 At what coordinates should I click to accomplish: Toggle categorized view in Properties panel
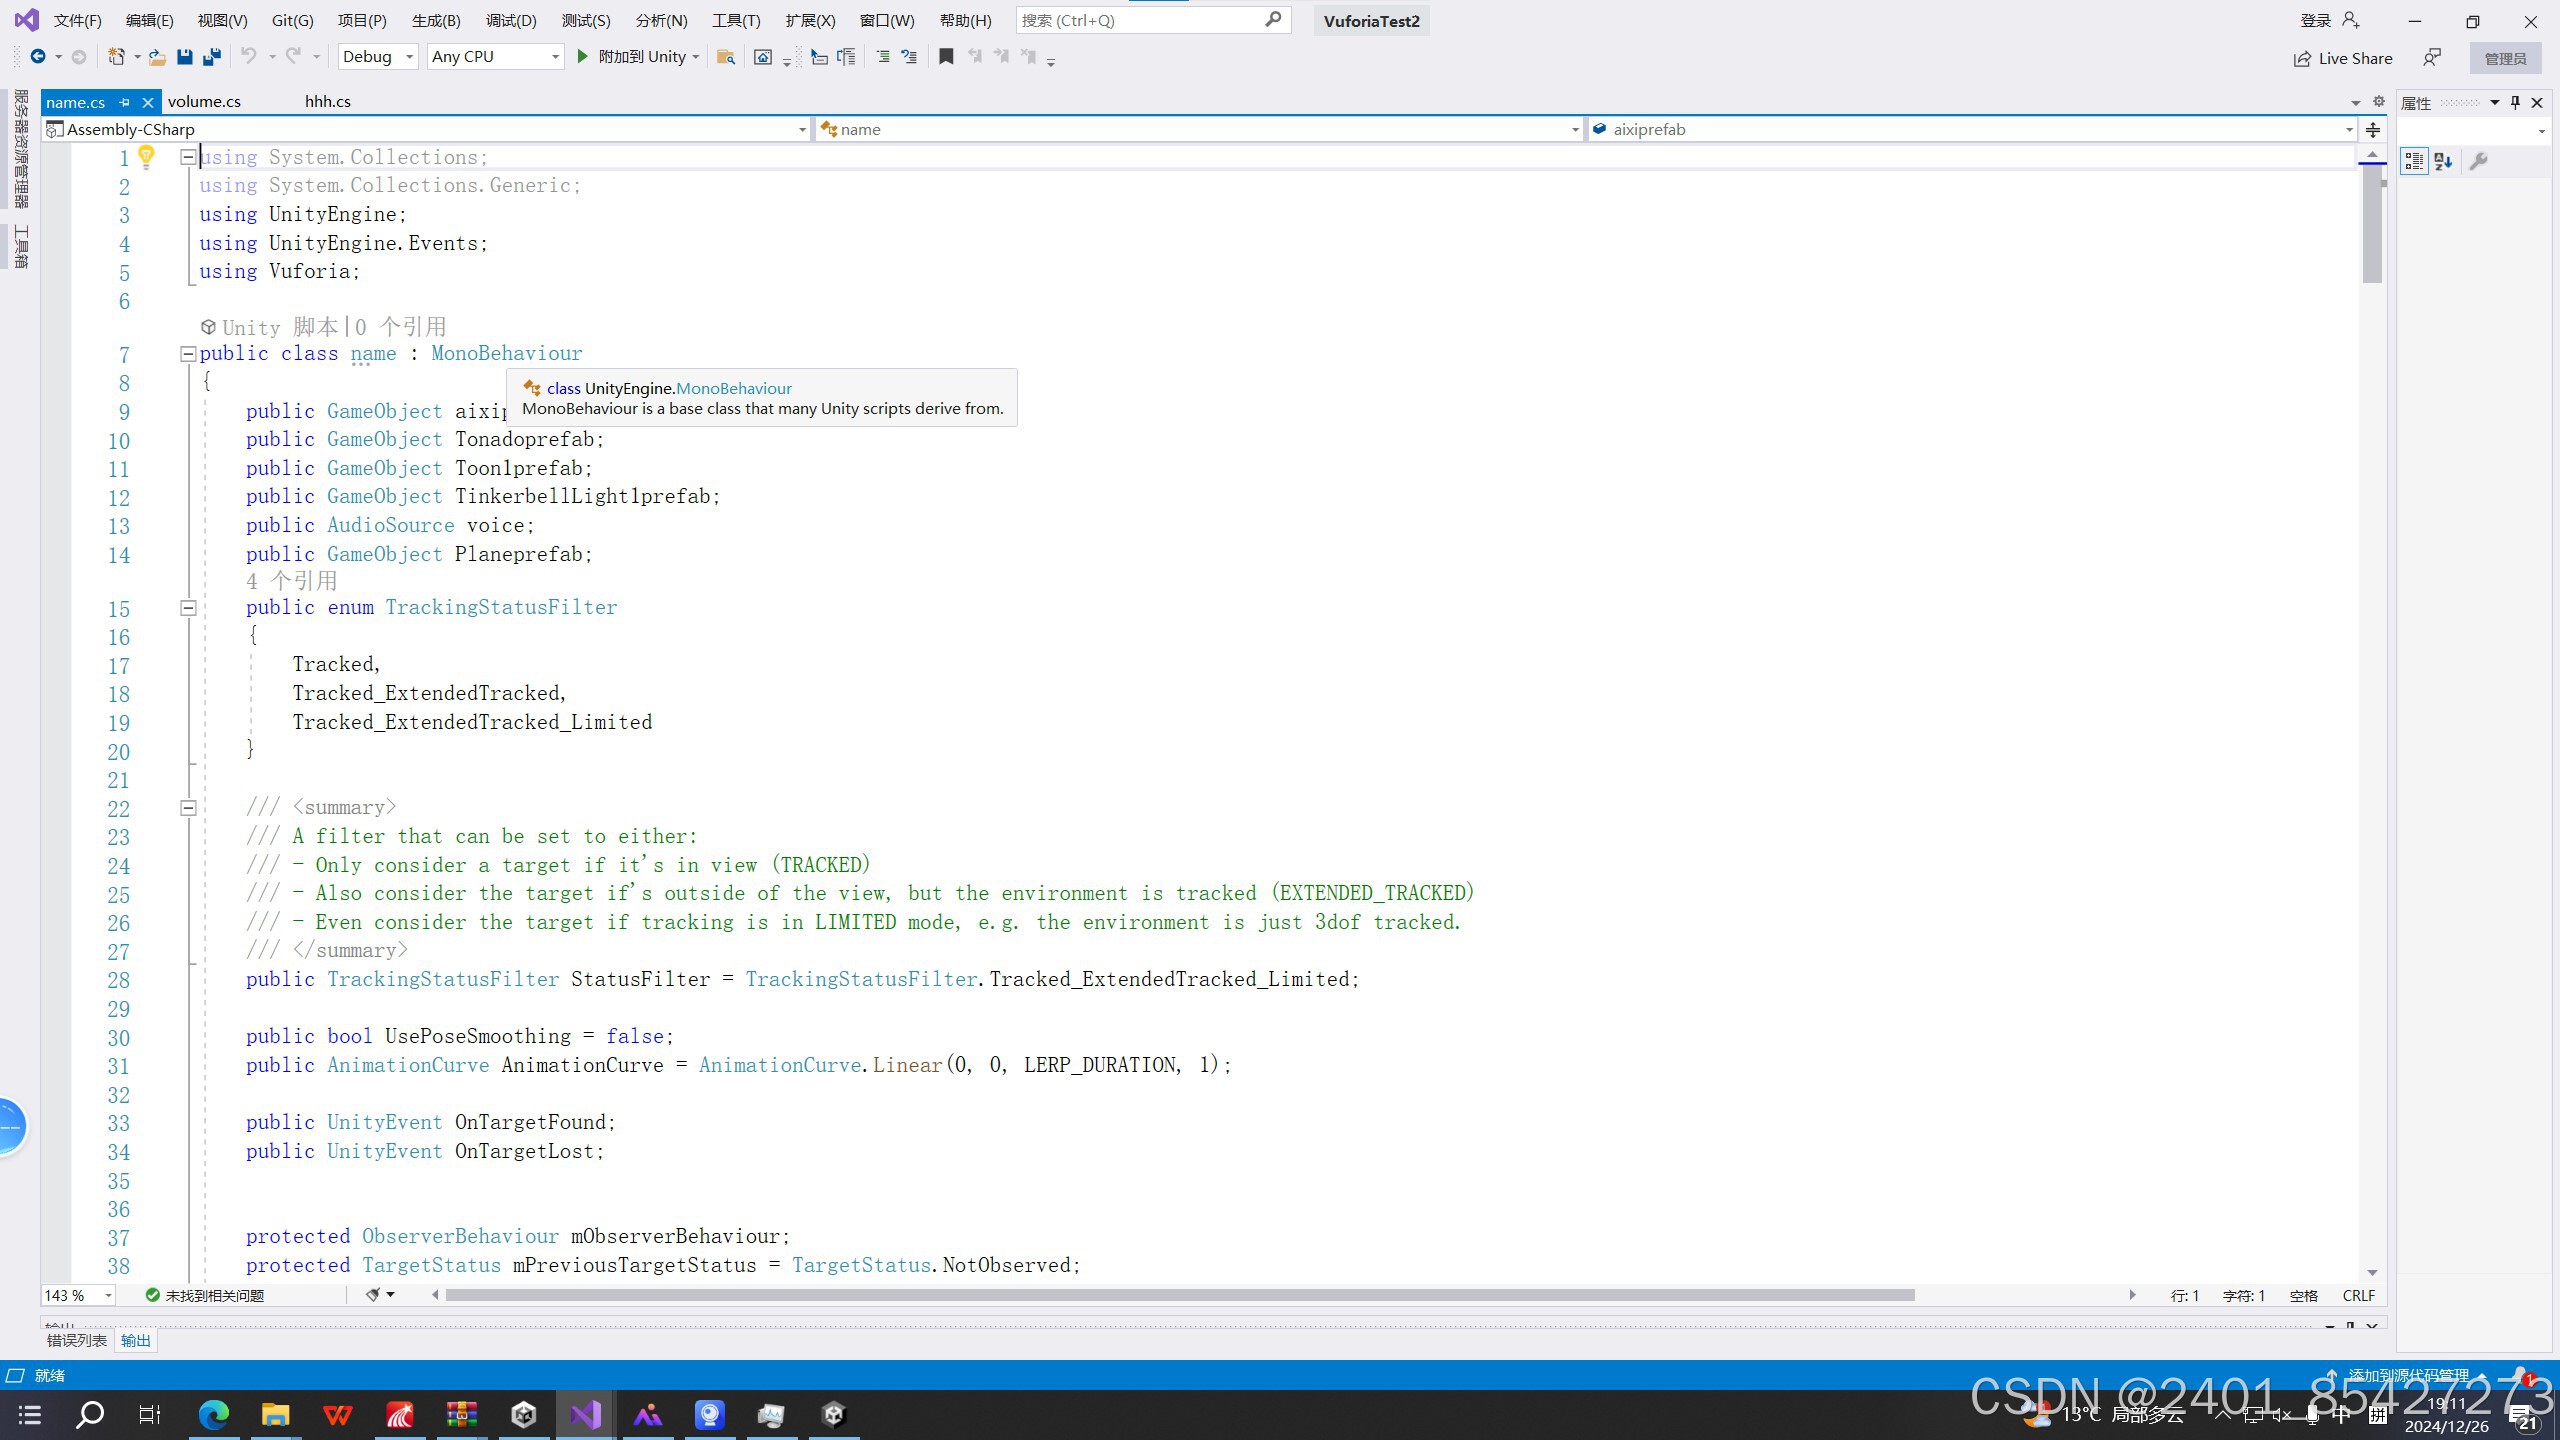2414,161
